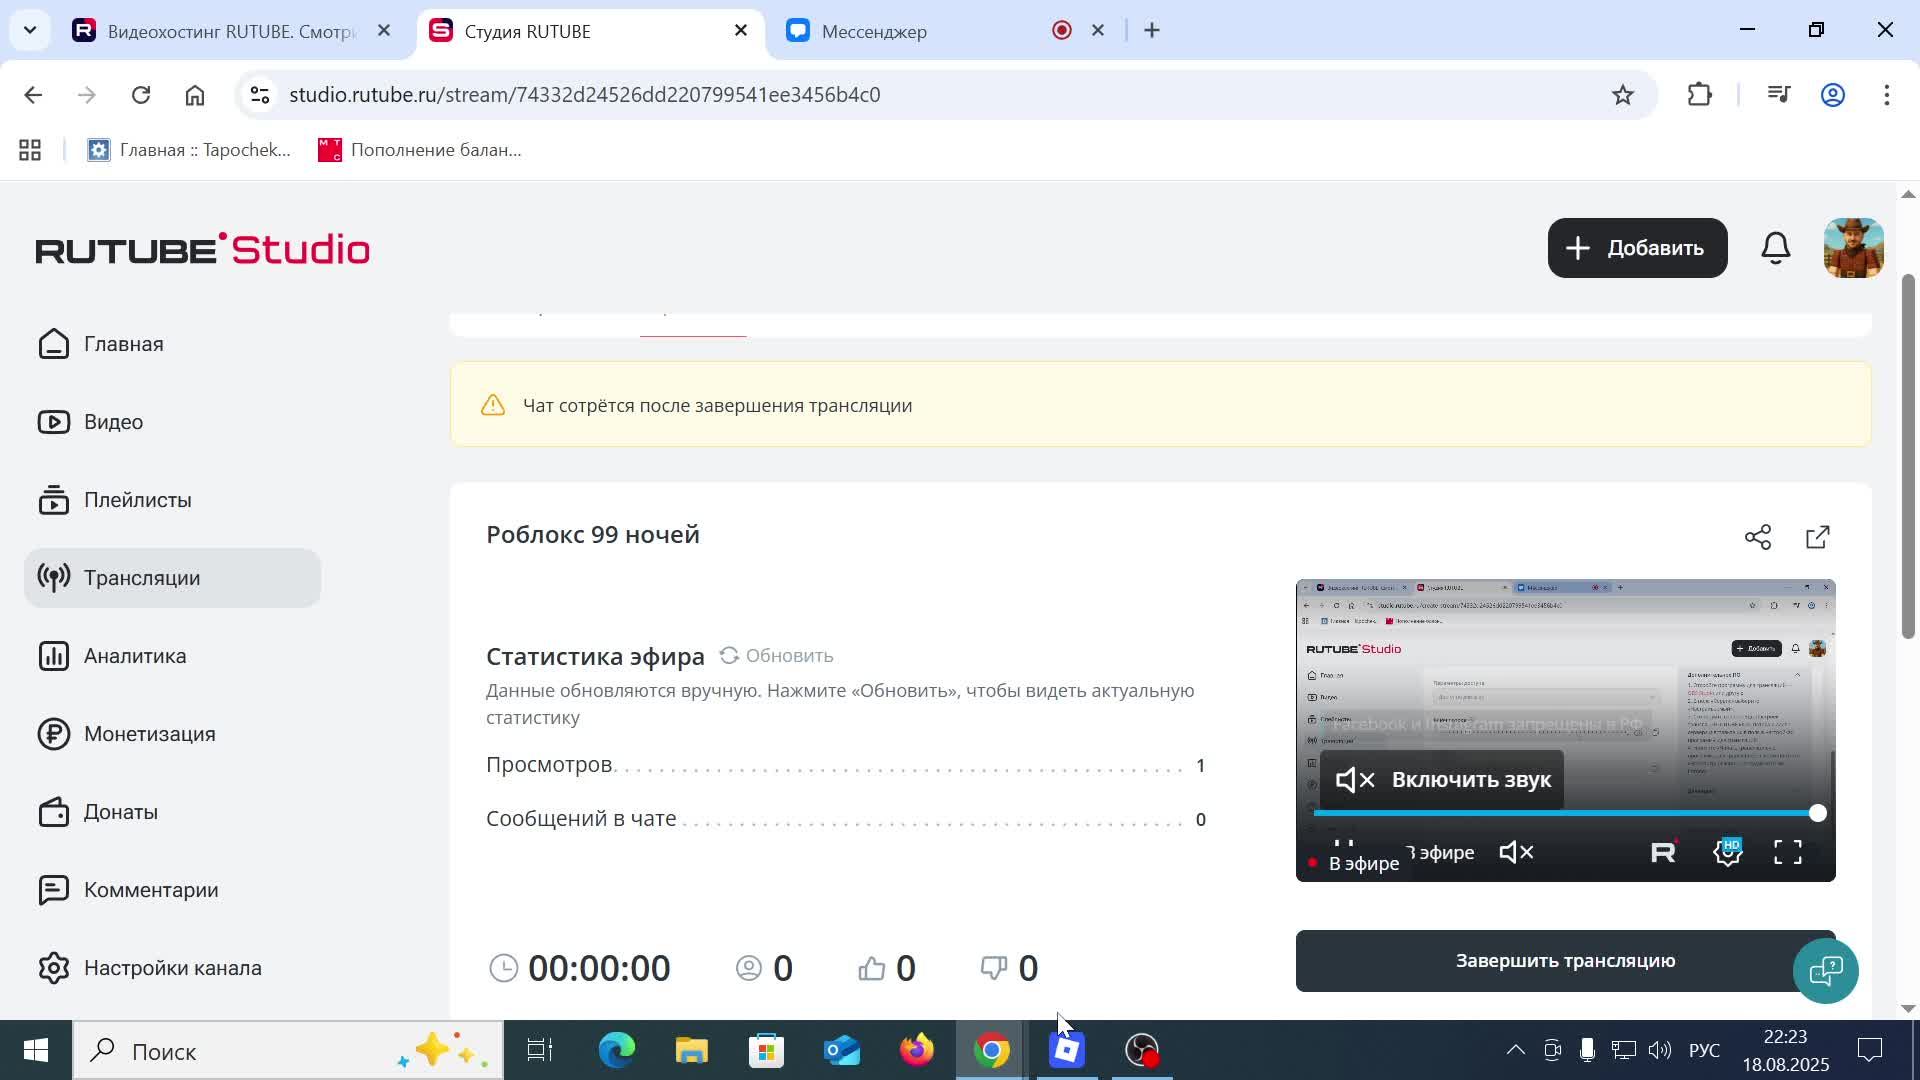Viewport: 1920px width, 1080px height.
Task: Open the share icon for the stream
Action: pos(1758,537)
